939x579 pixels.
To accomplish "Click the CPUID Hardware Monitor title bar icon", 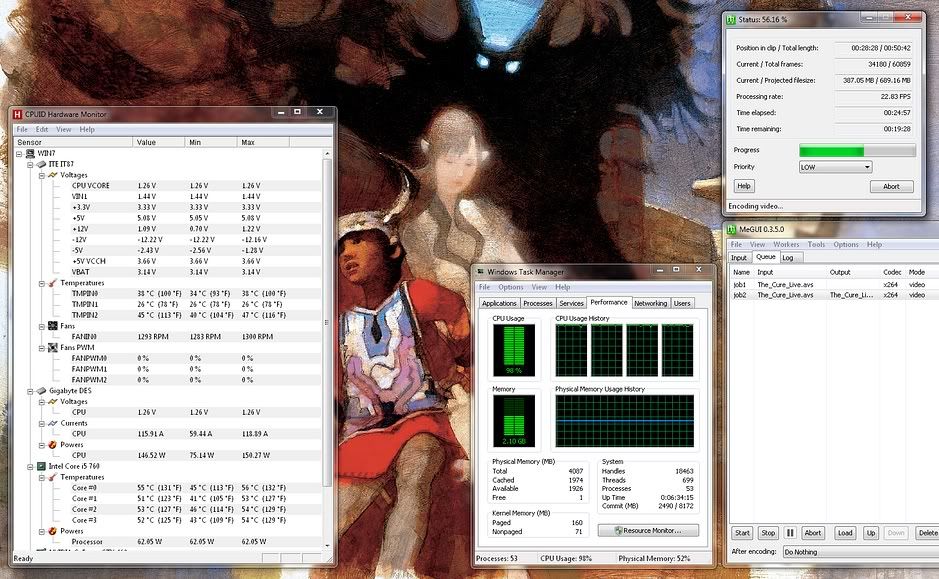I will pos(17,115).
